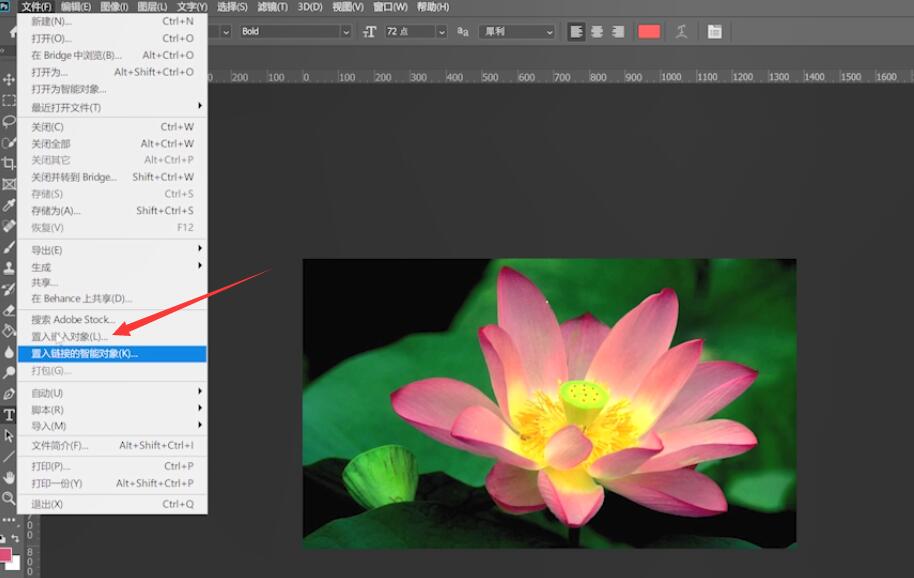Choose 存储为(A)... menu item
Image resolution: width=914 pixels, height=578 pixels.
point(112,210)
